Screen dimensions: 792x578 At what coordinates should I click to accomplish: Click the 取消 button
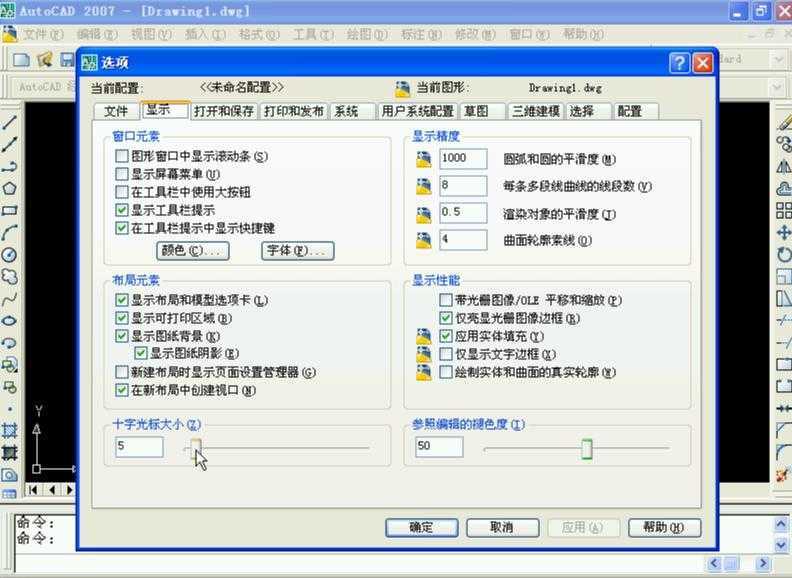point(503,528)
